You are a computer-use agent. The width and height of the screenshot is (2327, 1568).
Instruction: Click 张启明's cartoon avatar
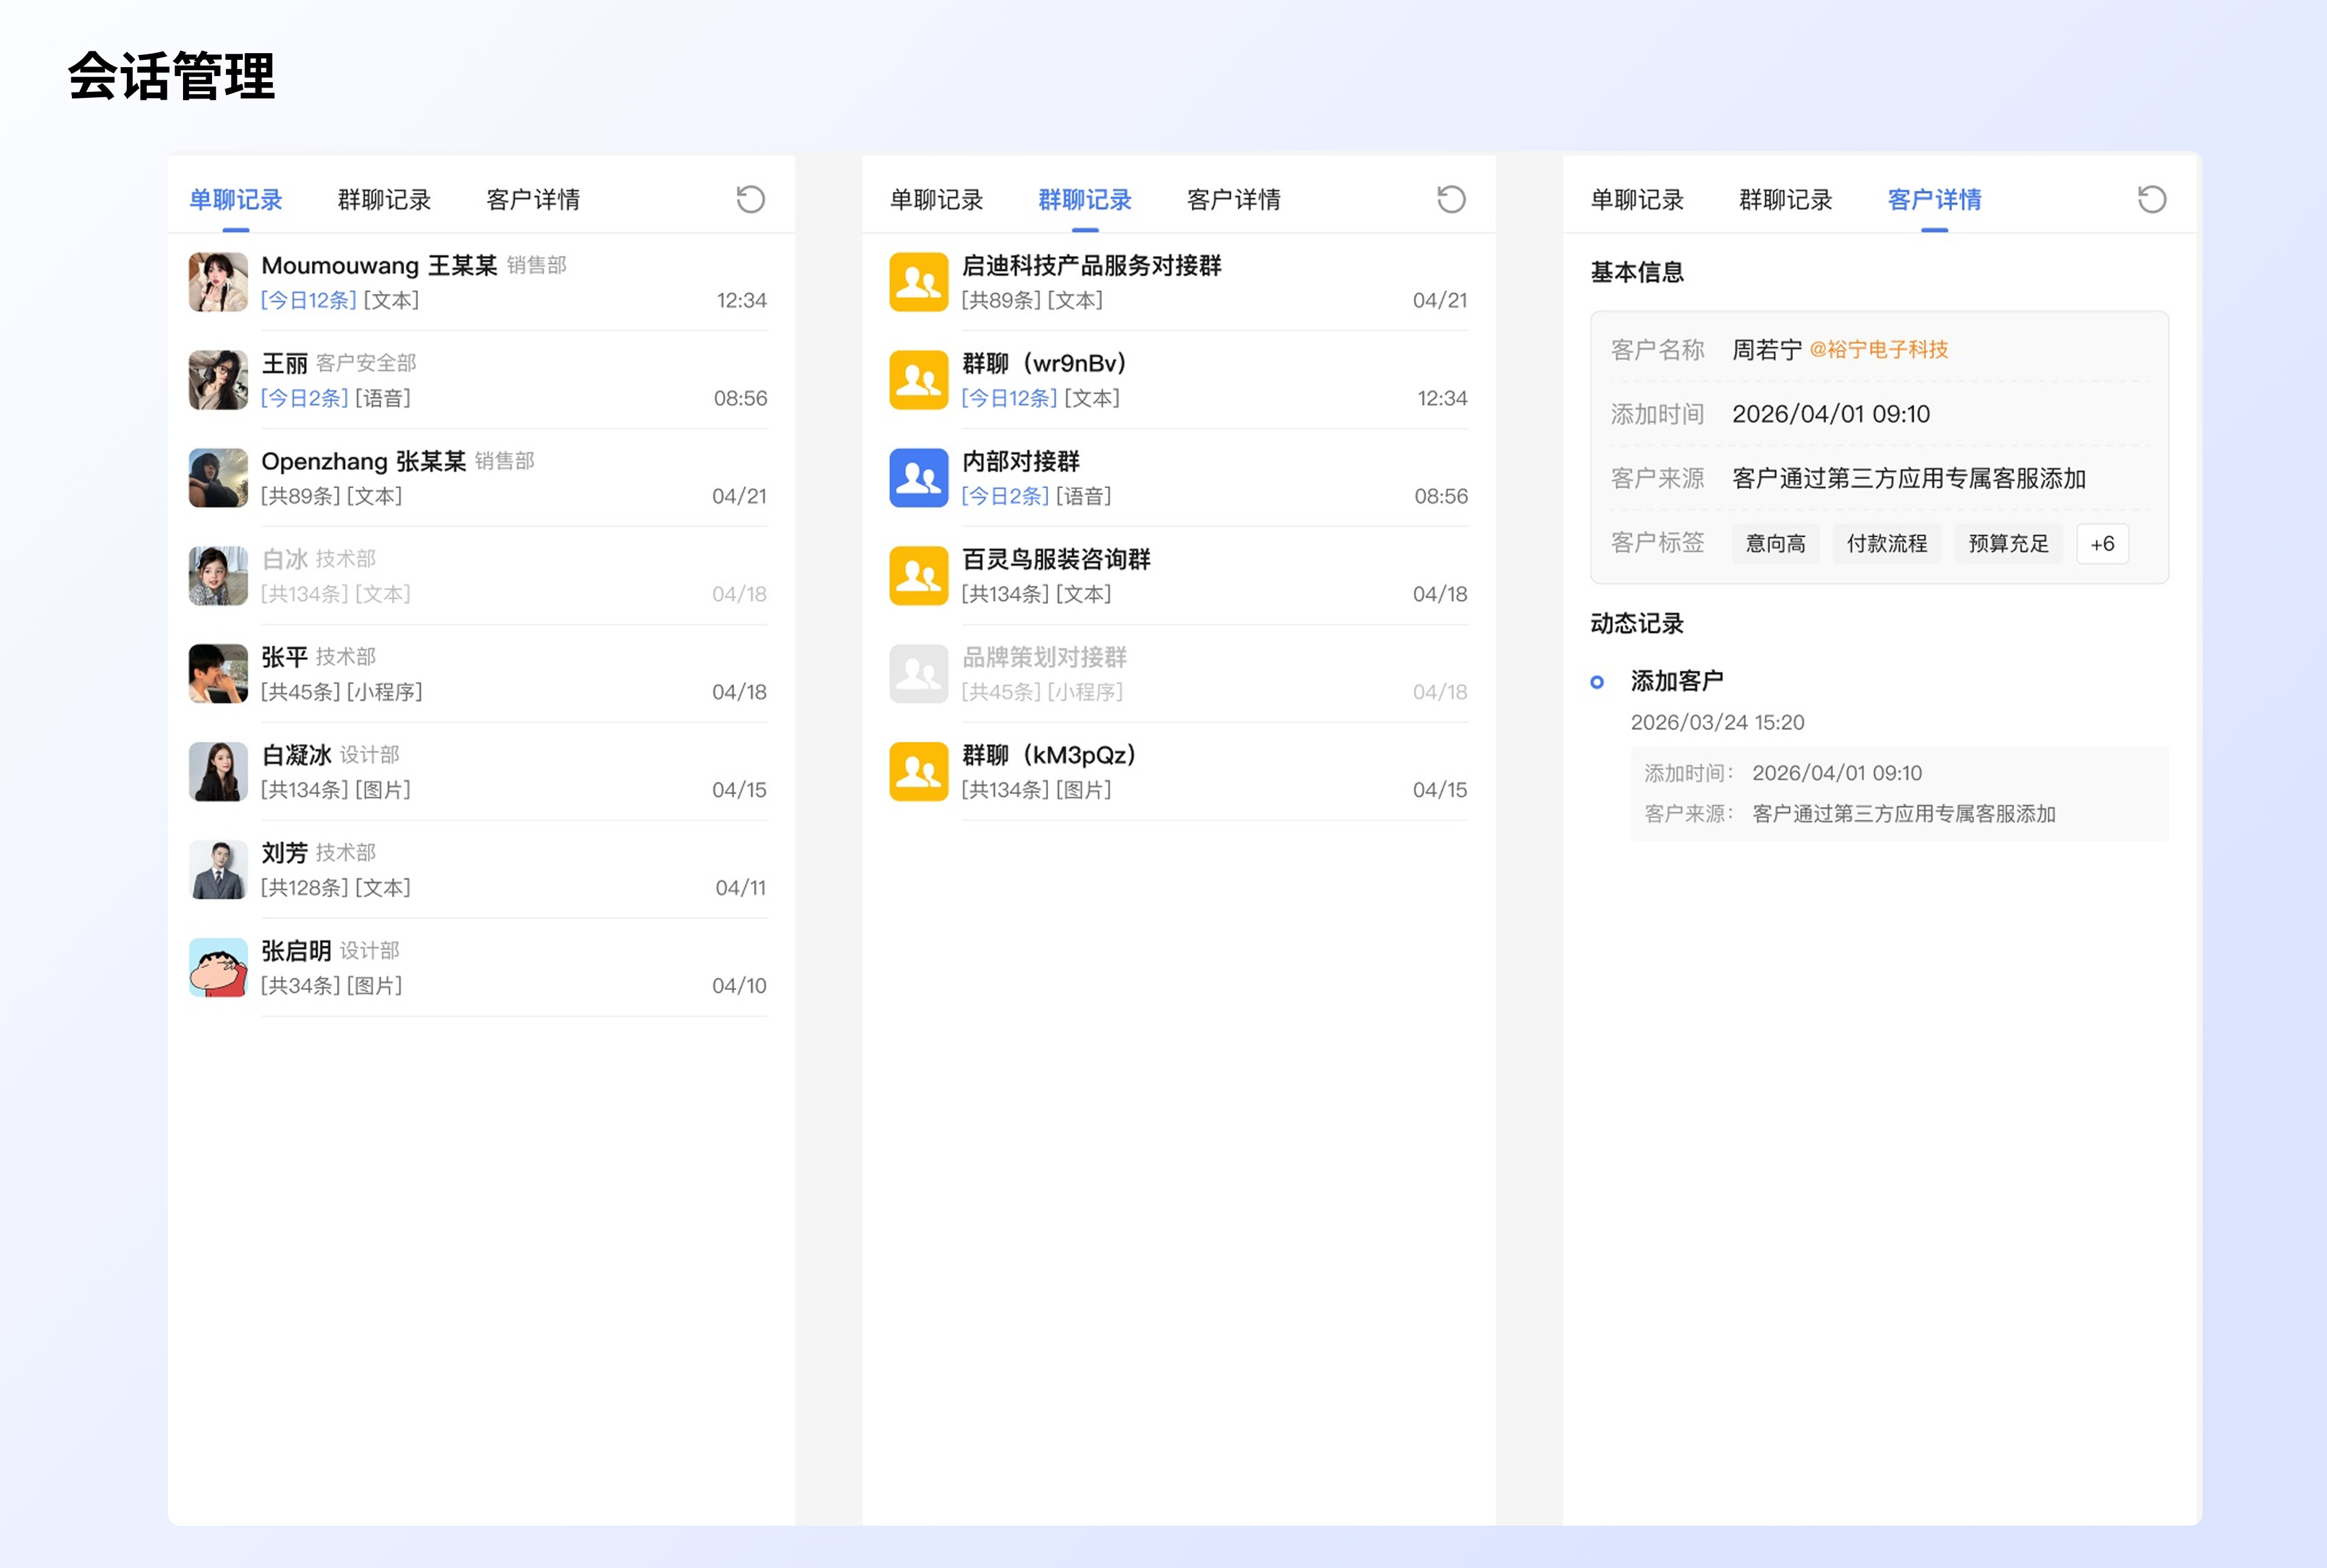coord(218,968)
